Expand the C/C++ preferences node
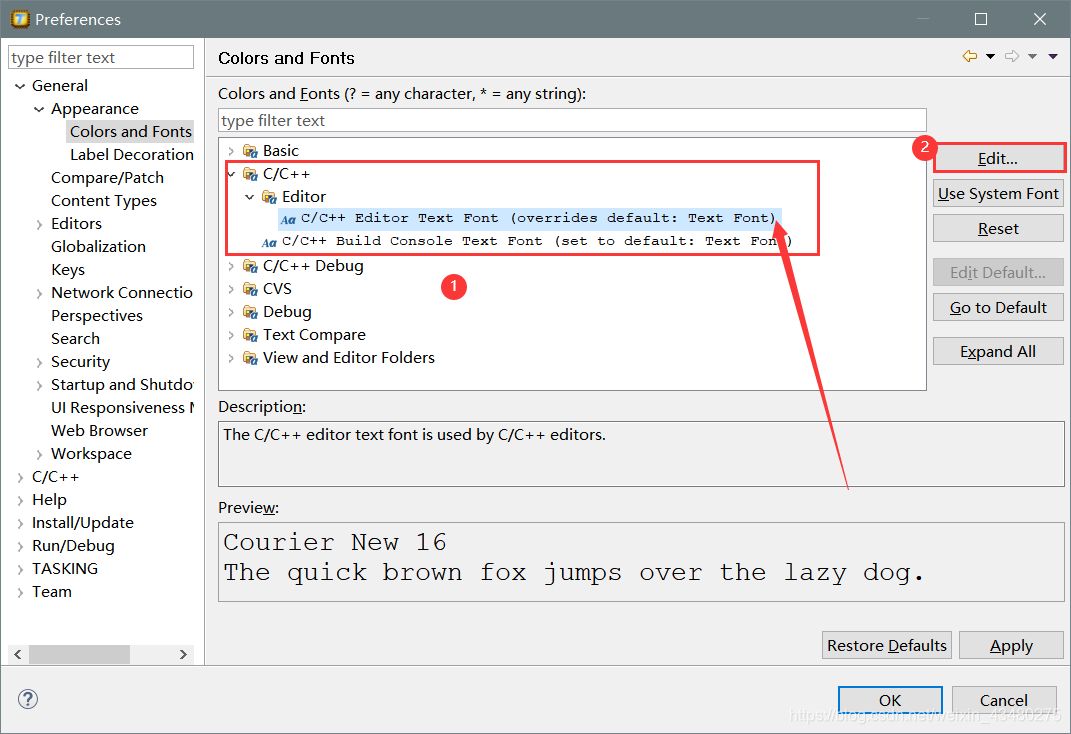The width and height of the screenshot is (1071, 734). point(20,477)
